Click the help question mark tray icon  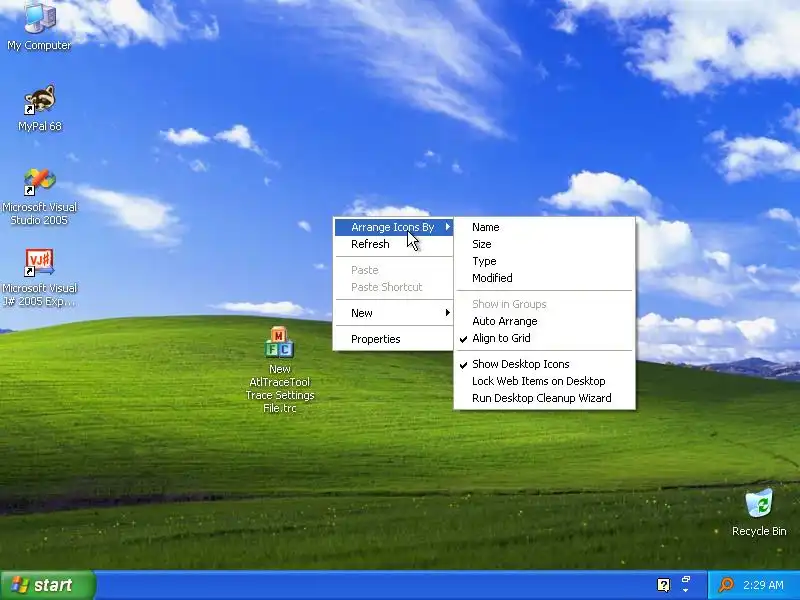(663, 585)
